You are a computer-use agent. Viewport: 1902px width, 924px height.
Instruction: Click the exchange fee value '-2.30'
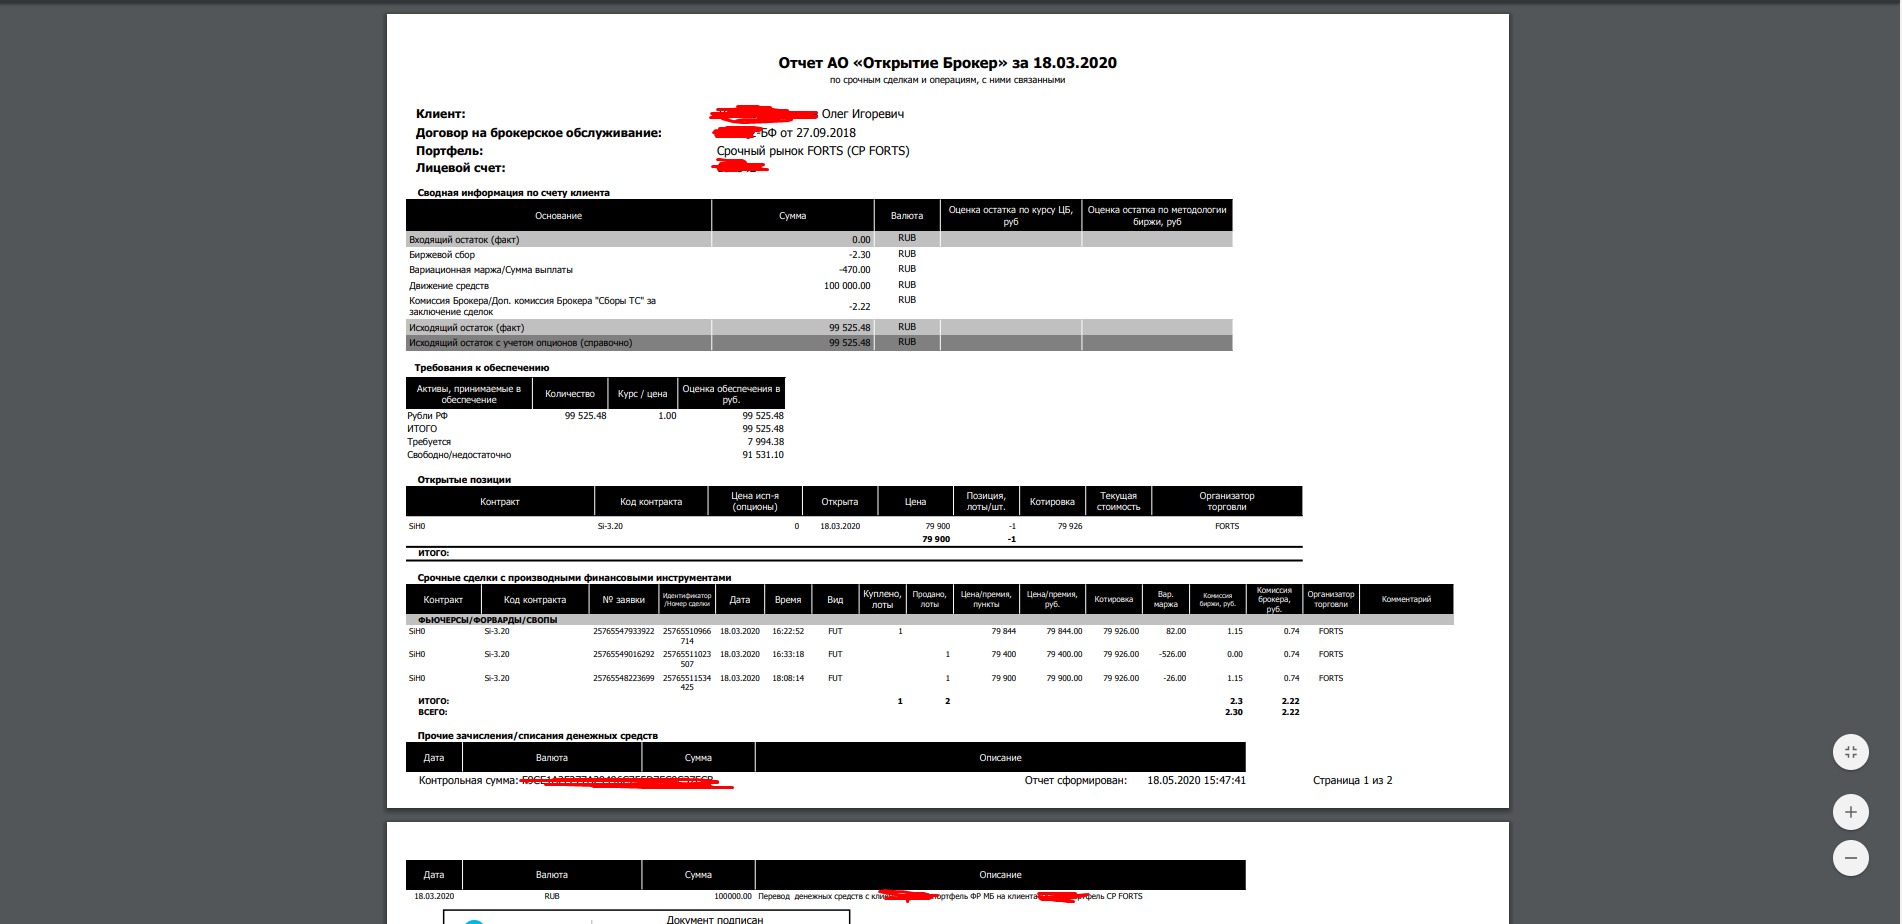(860, 255)
